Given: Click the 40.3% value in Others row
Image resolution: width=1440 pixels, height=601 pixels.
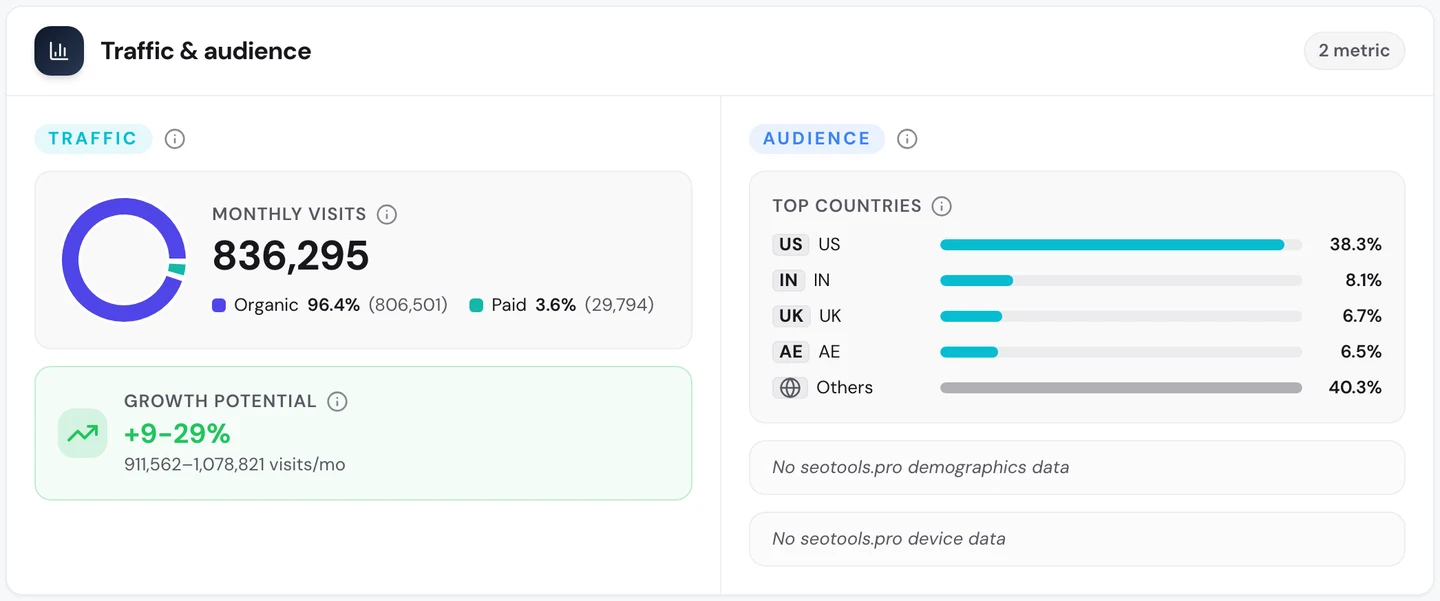Looking at the screenshot, I should click(x=1355, y=387).
